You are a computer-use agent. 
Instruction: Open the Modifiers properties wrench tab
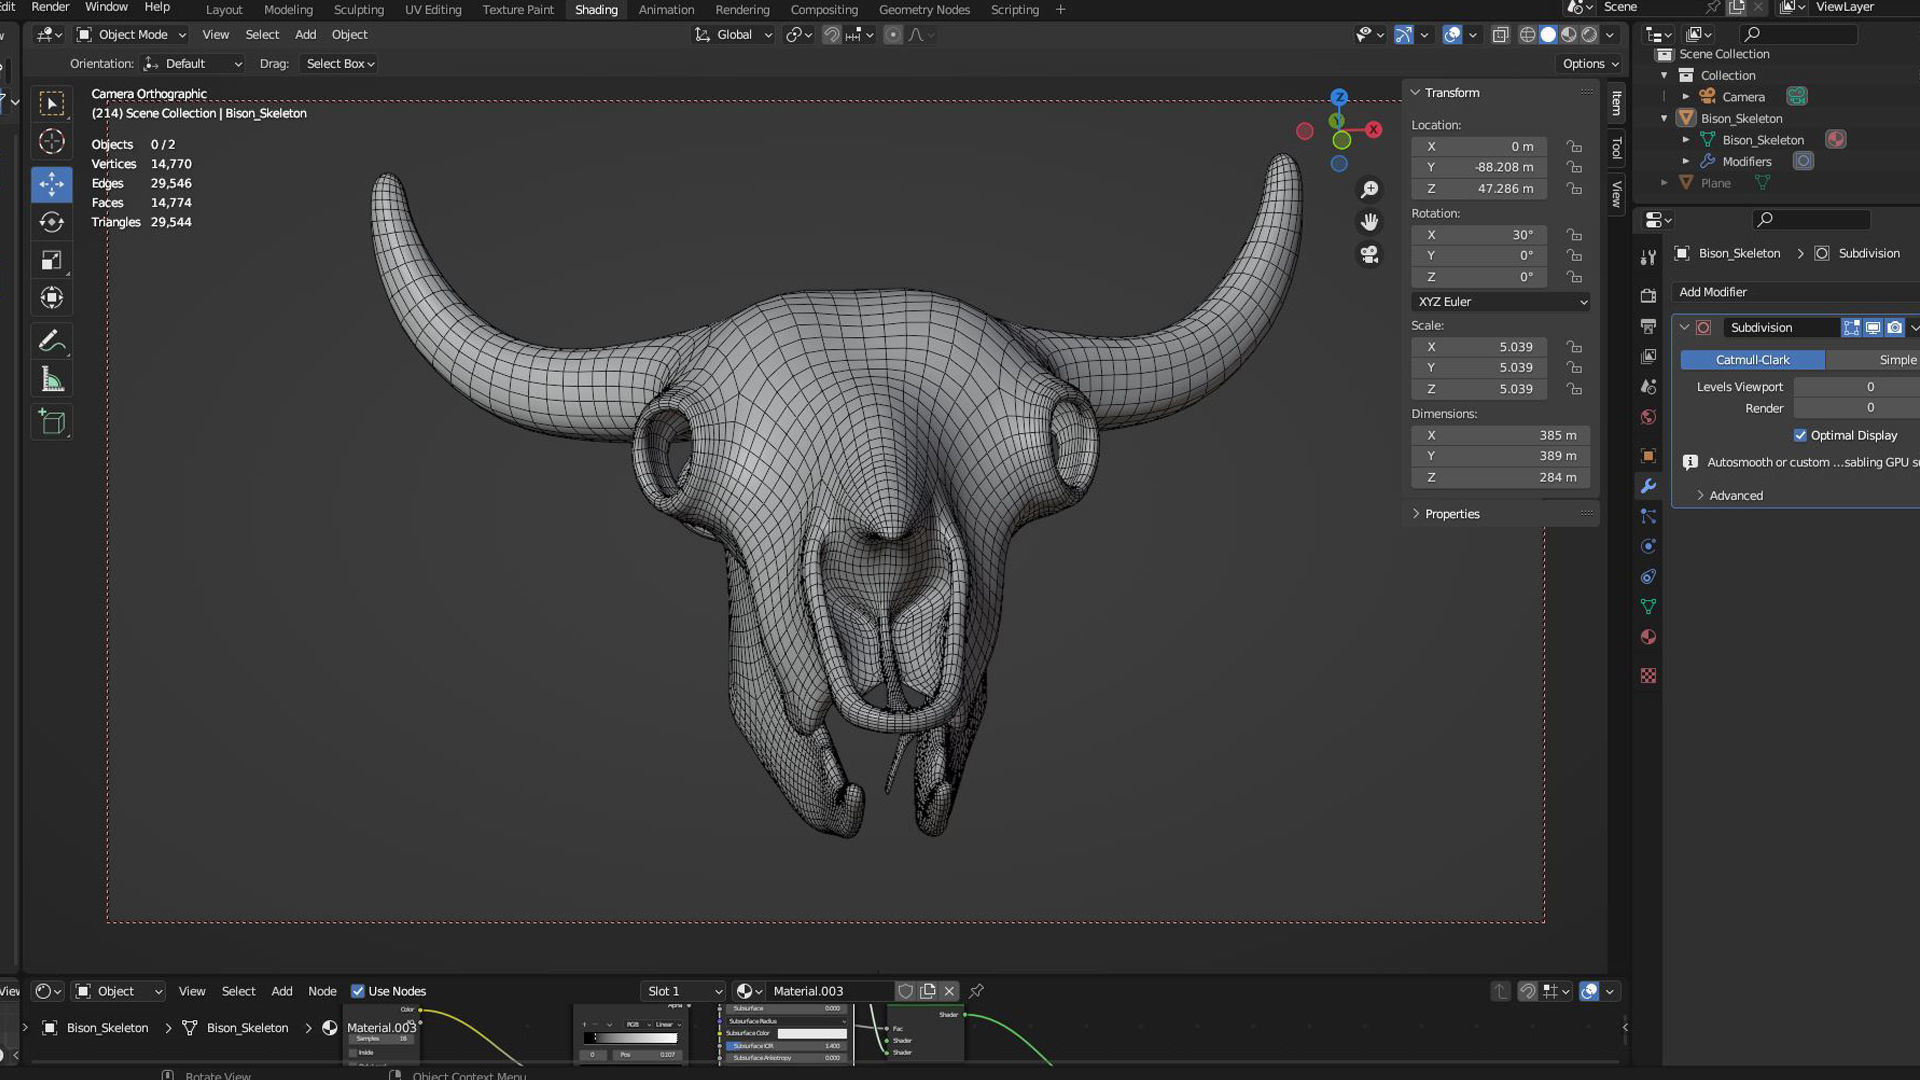click(1648, 486)
